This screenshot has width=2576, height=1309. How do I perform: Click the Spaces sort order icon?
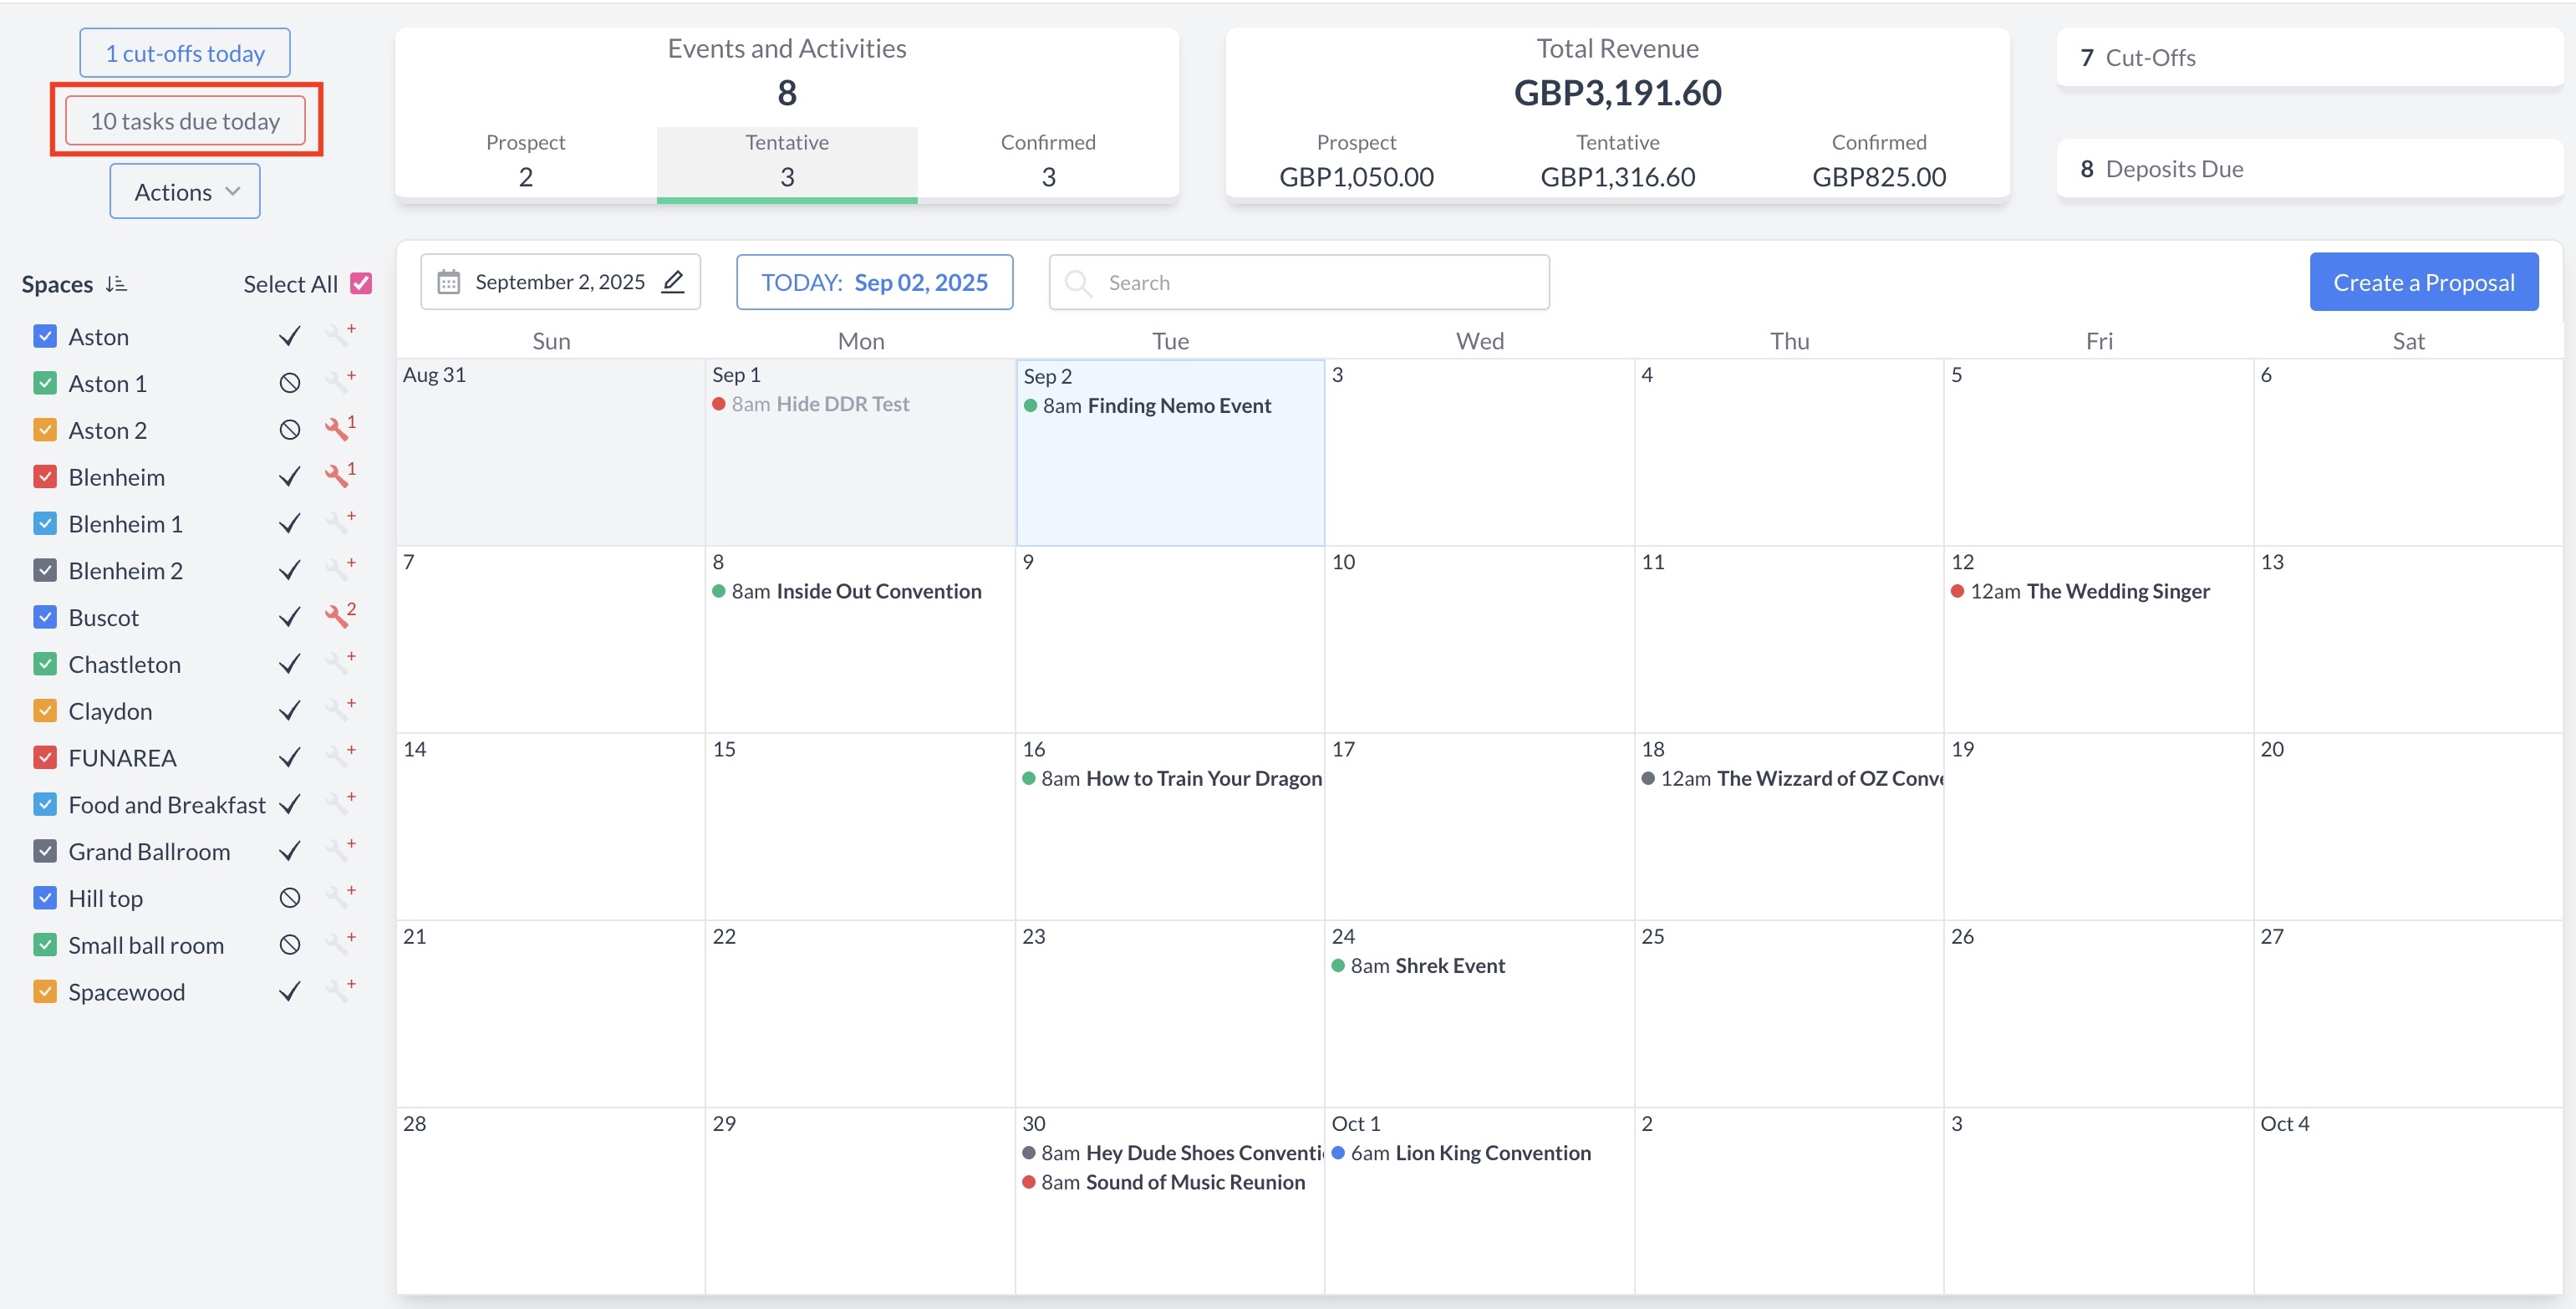(116, 284)
